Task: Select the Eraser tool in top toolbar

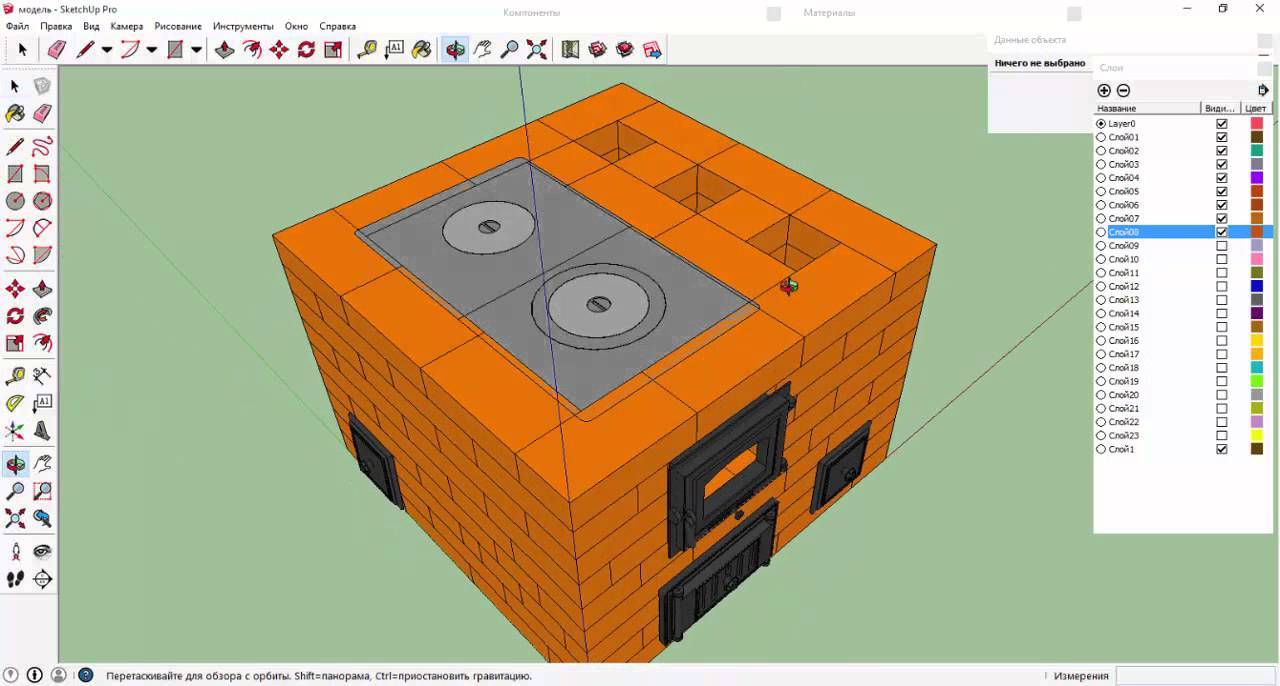Action: point(57,49)
